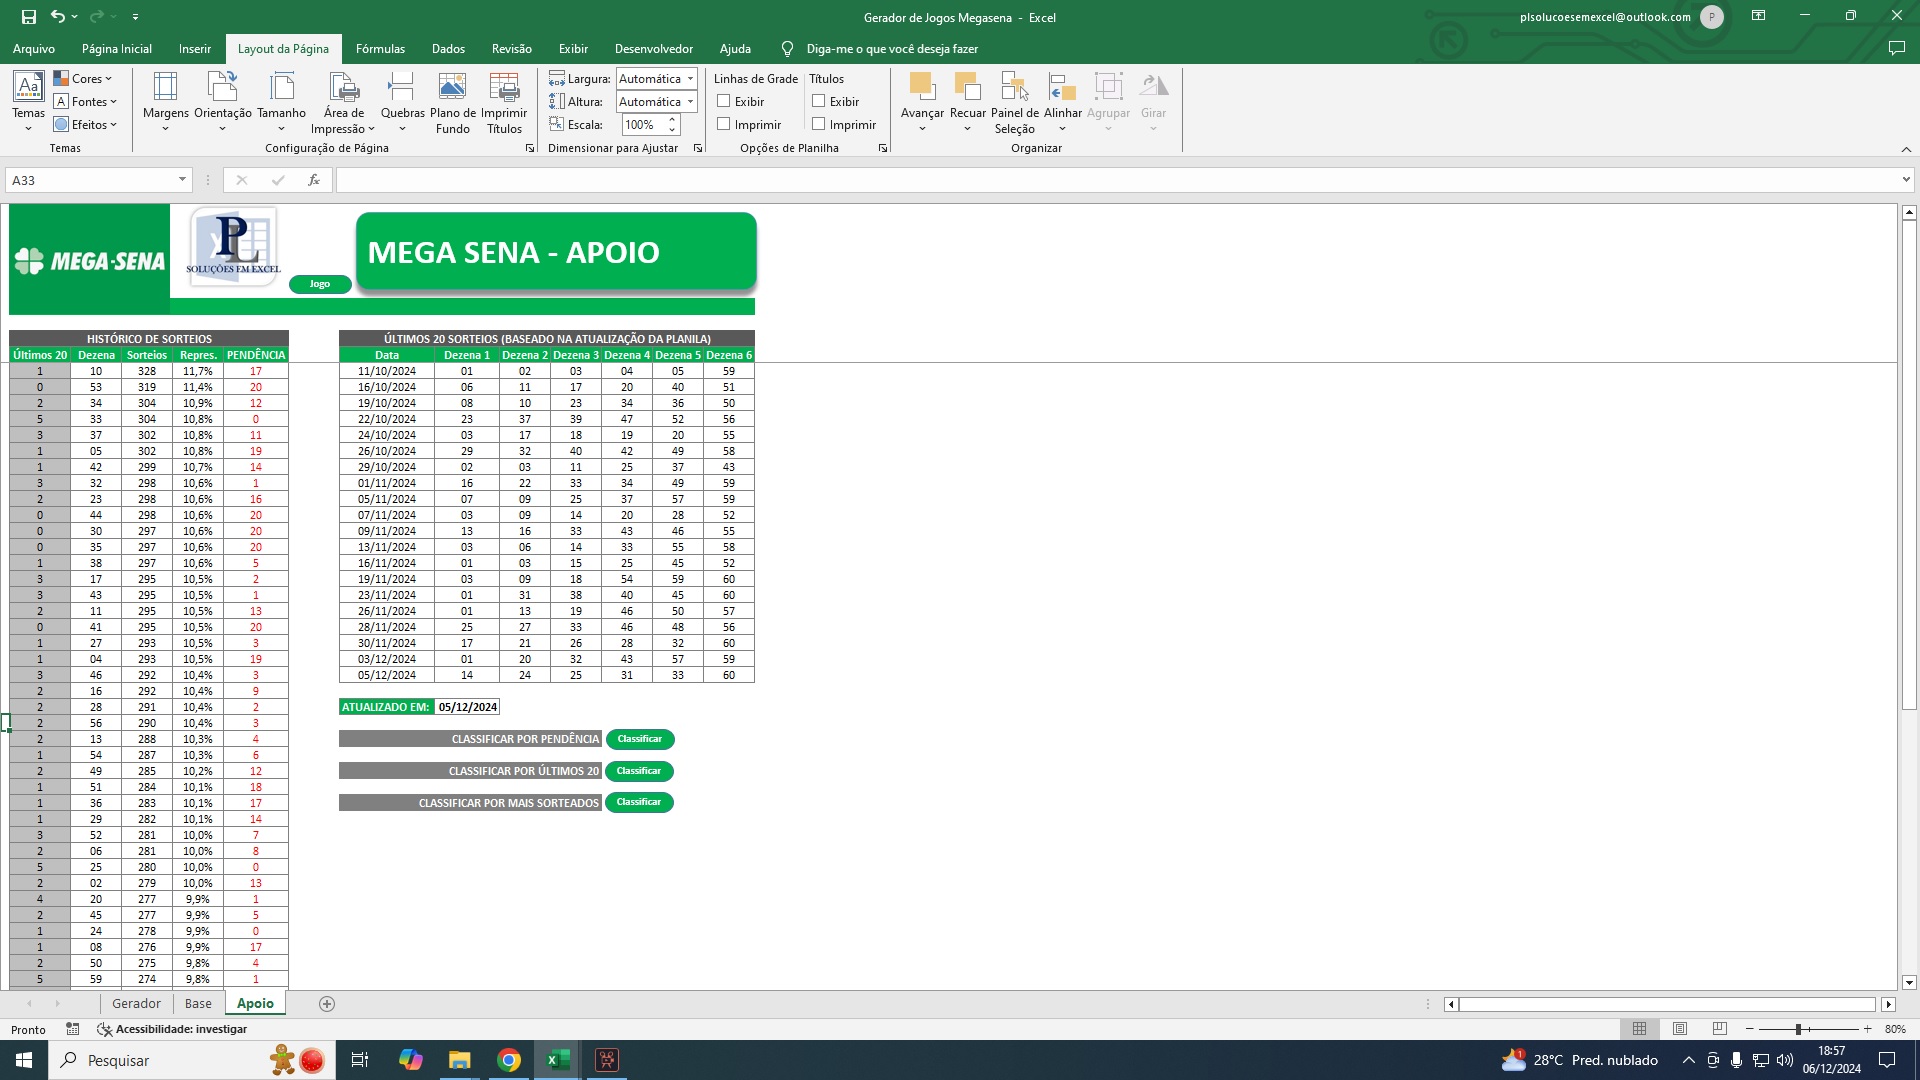Switch to the Base sheet tab
1920x1080 pixels.
pyautogui.click(x=198, y=1004)
